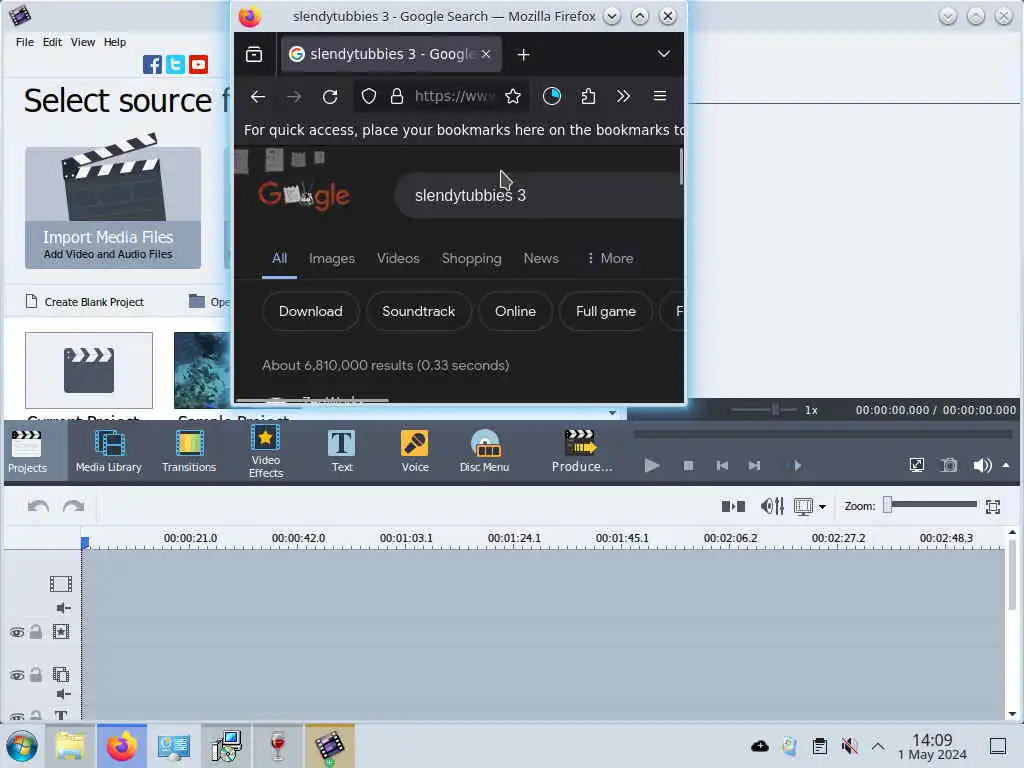Select Sample Project thumbnail
Image resolution: width=1024 pixels, height=768 pixels.
[x=202, y=370]
